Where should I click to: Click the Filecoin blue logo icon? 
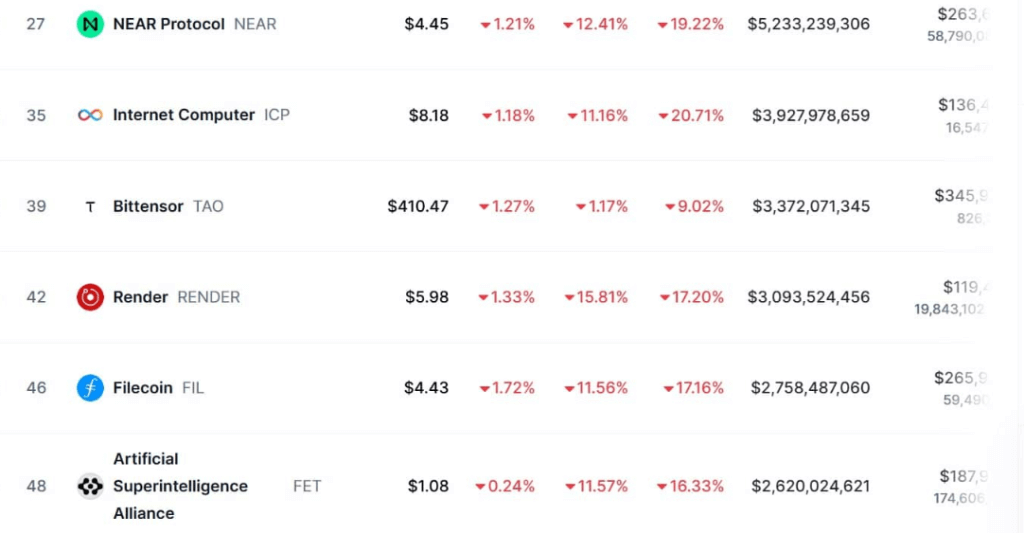(x=90, y=388)
